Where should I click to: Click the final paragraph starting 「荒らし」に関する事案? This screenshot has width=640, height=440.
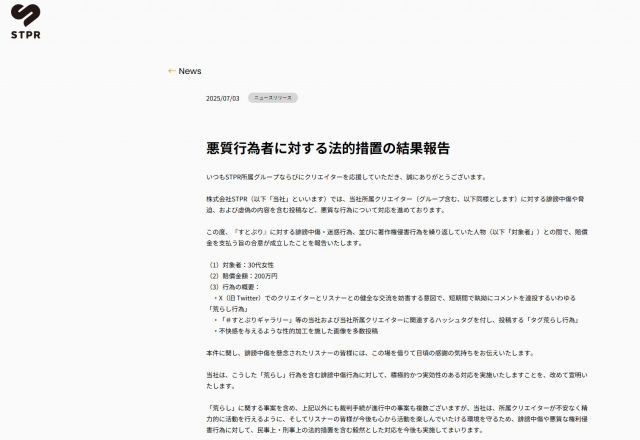pyautogui.click(x=397, y=419)
